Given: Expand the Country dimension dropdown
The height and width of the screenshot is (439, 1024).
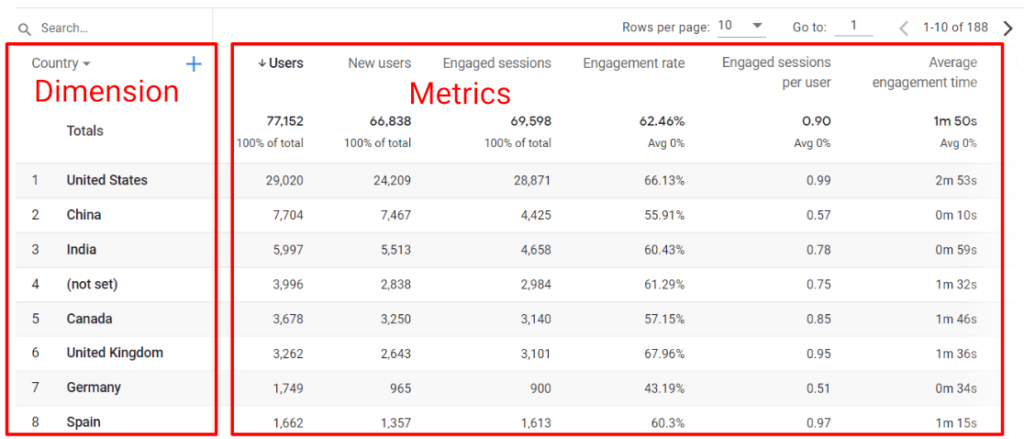Looking at the screenshot, I should click(x=87, y=64).
